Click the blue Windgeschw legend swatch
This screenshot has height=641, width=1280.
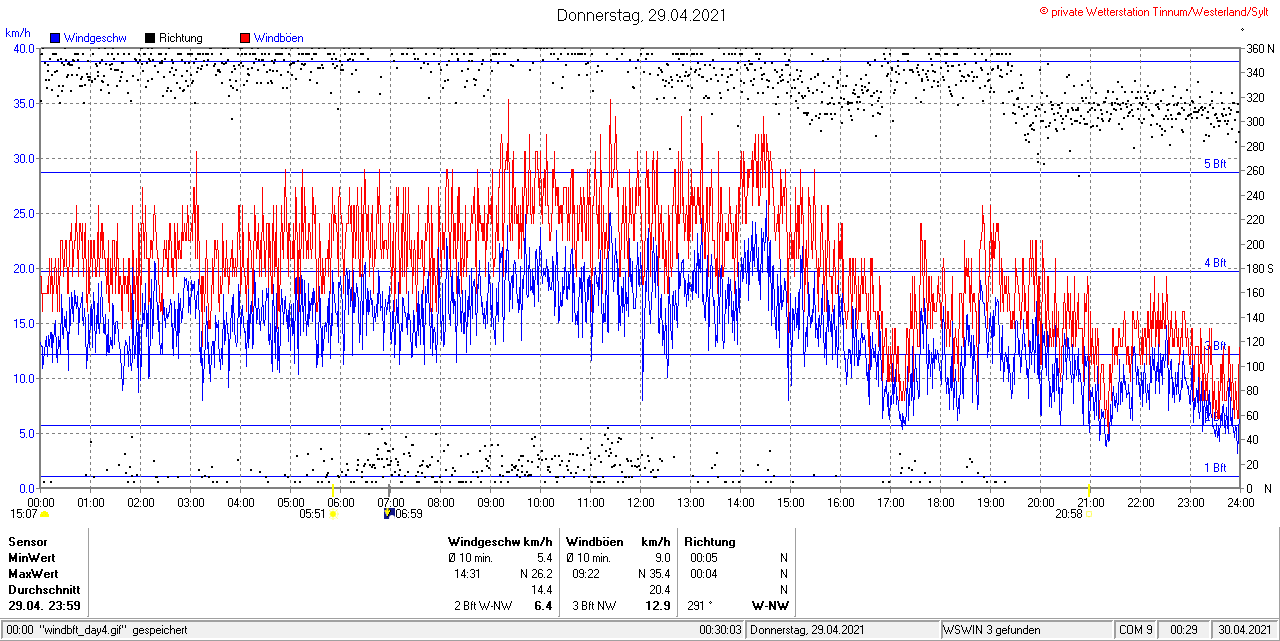pyautogui.click(x=55, y=38)
